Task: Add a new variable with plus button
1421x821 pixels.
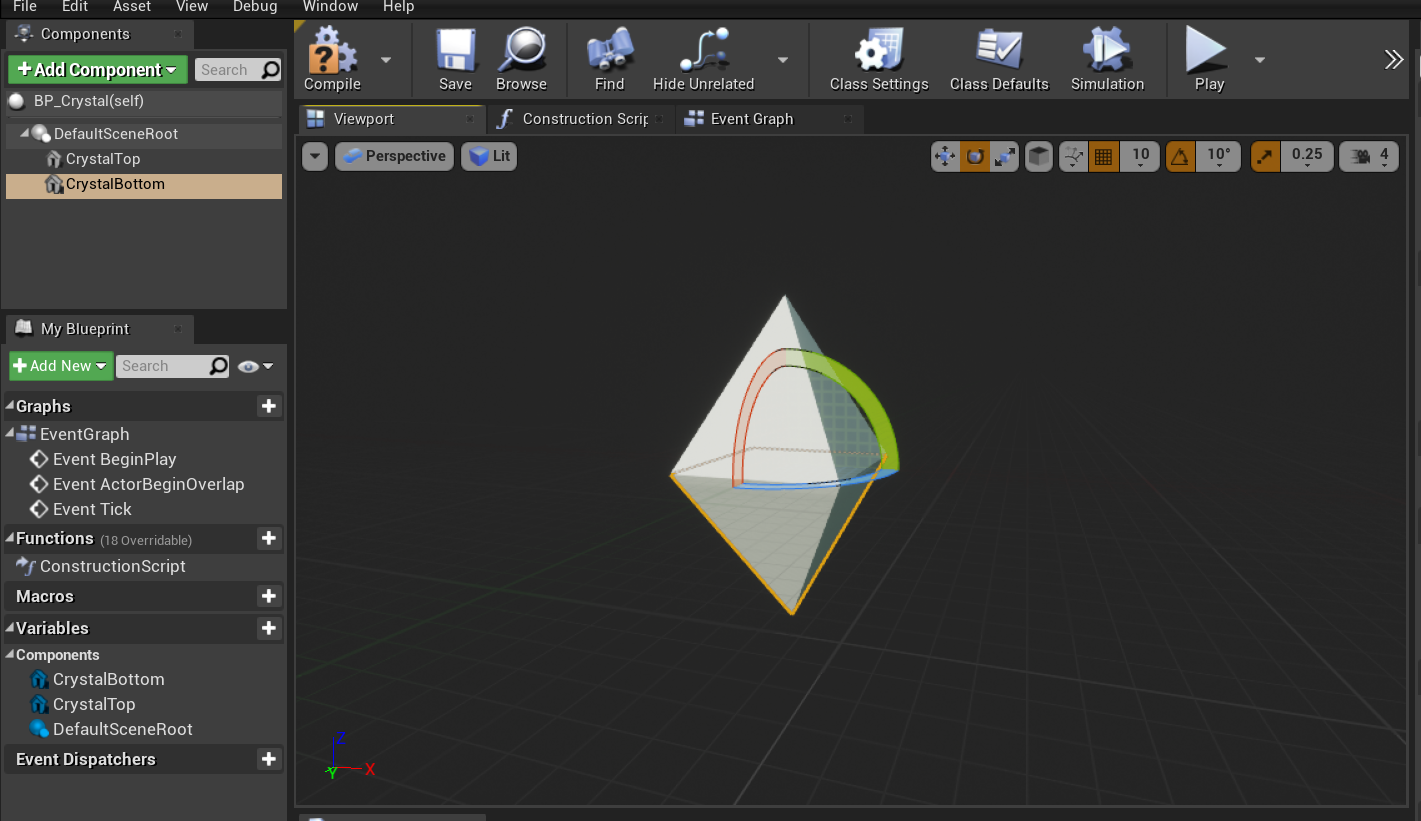Action: pyautogui.click(x=268, y=628)
